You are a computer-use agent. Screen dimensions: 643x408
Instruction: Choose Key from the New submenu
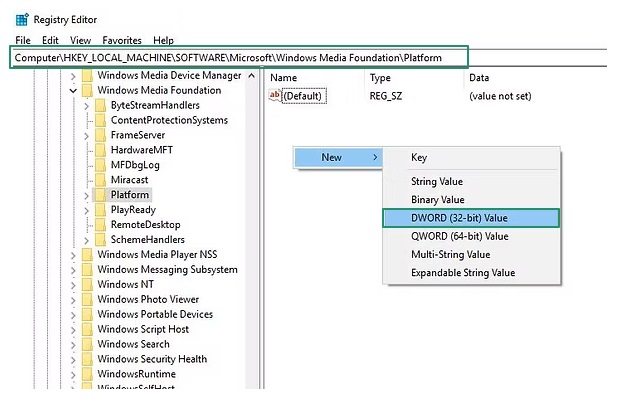point(471,157)
